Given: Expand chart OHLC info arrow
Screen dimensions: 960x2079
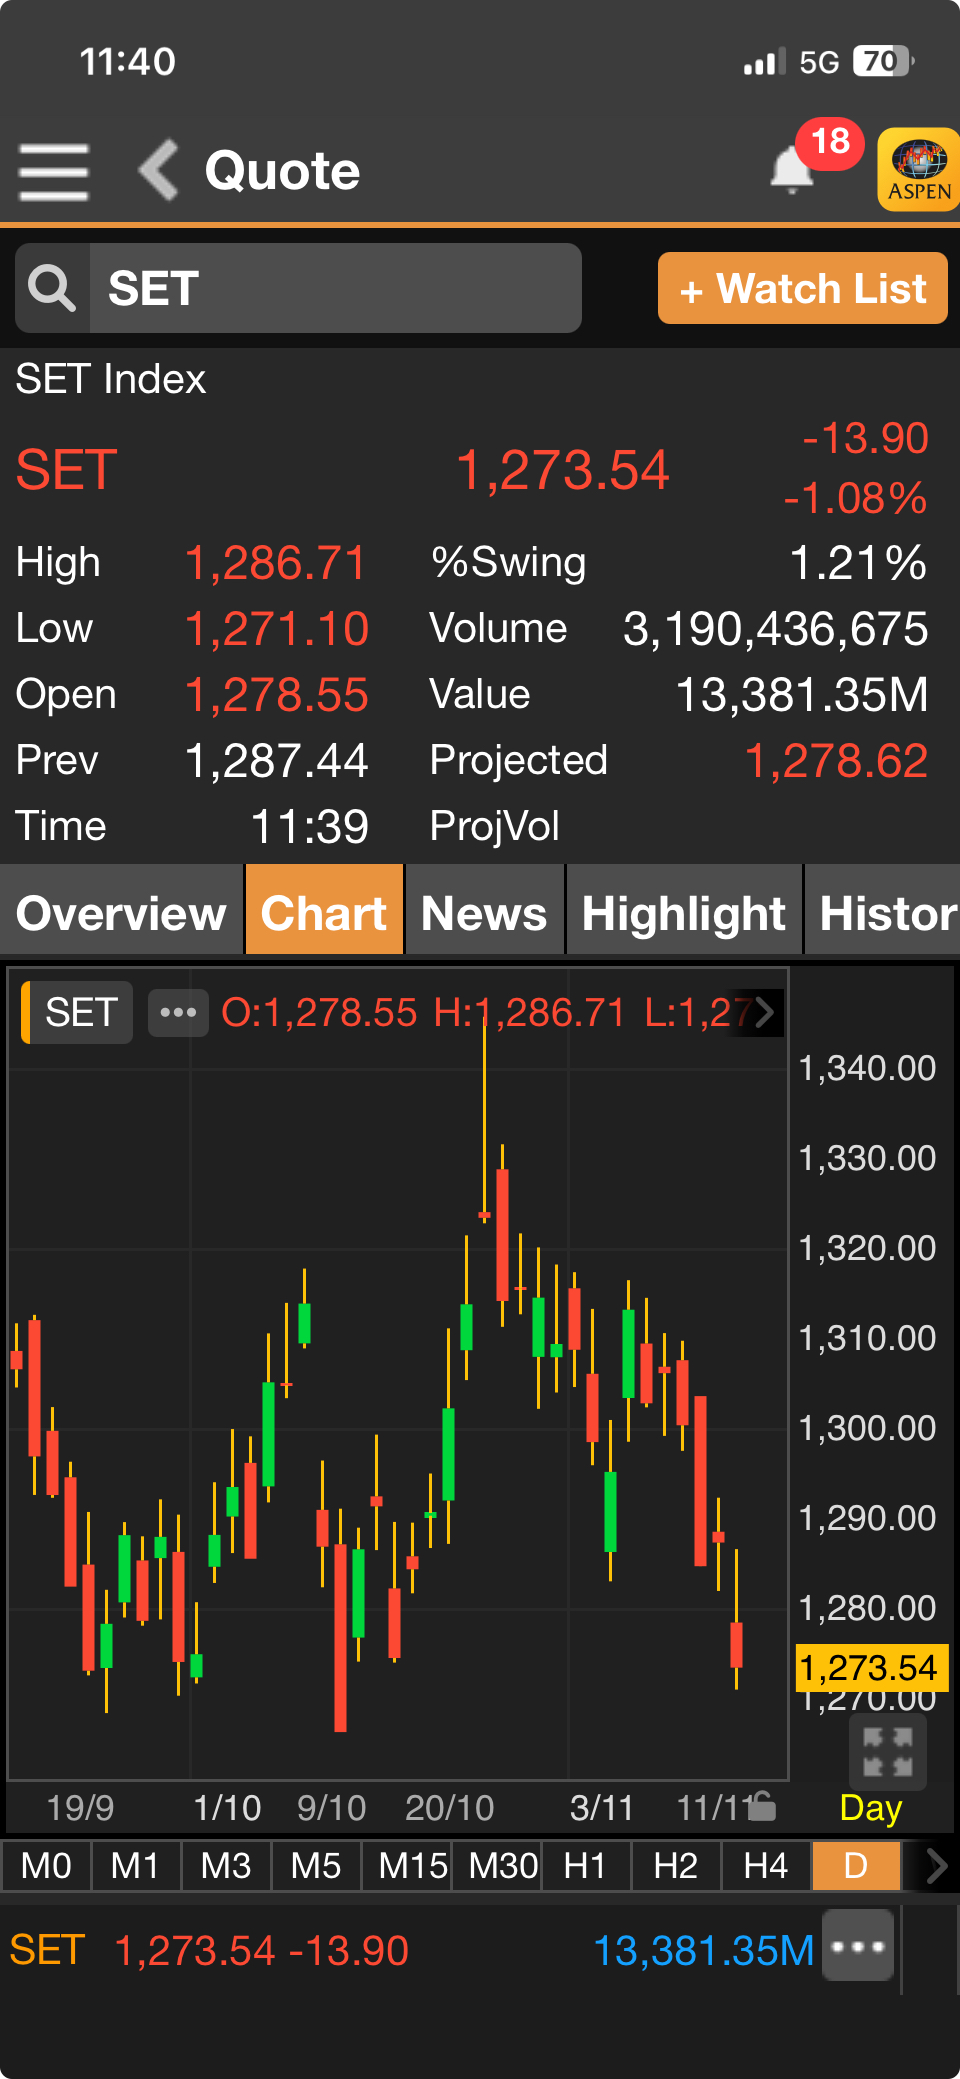Looking at the screenshot, I should click(765, 1013).
